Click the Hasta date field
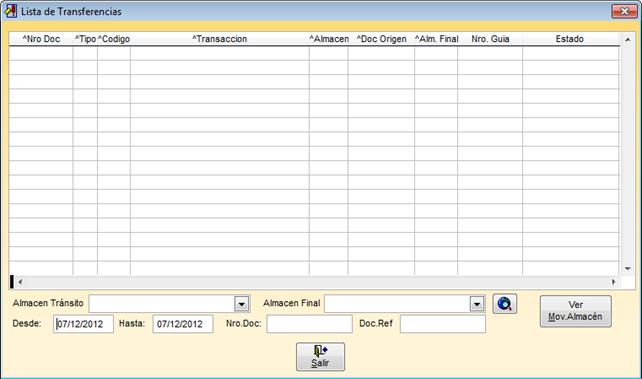The image size is (642, 379). (x=183, y=324)
